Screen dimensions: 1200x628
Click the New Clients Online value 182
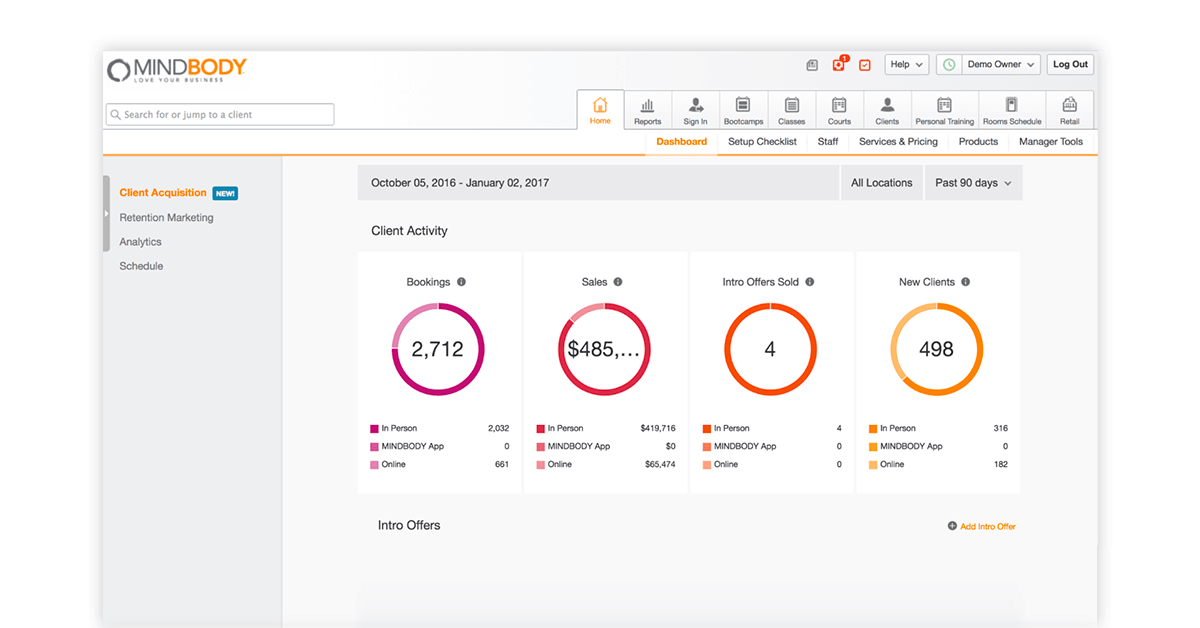click(1000, 465)
